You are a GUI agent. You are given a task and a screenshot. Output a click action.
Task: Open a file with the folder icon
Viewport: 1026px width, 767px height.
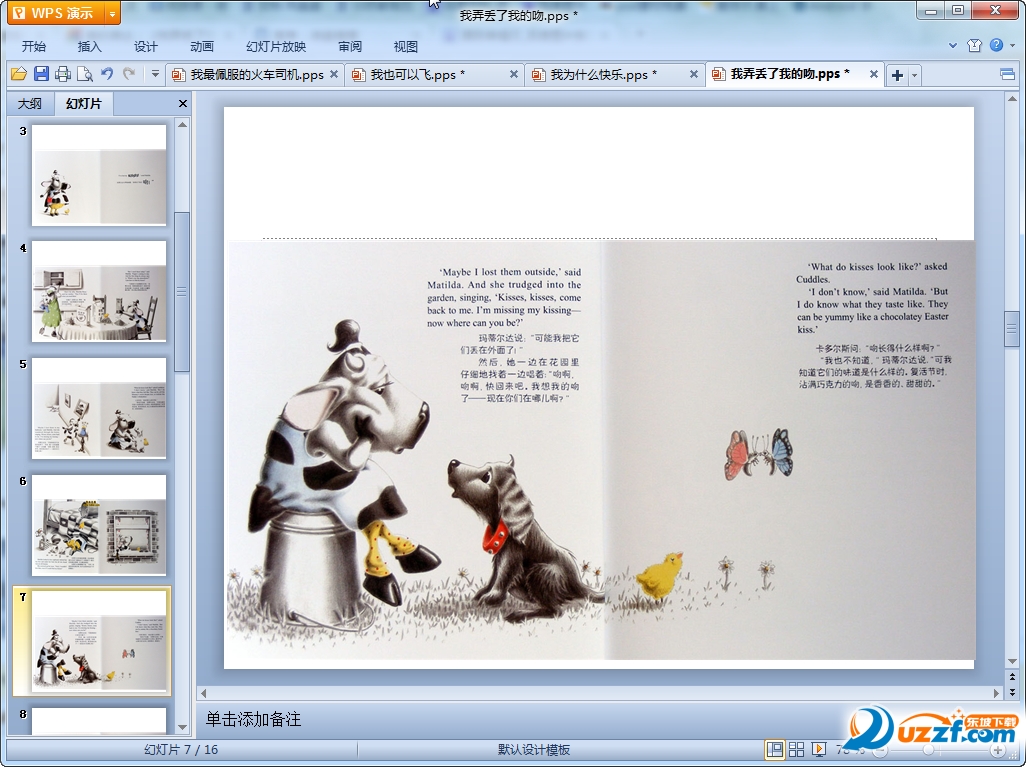point(19,75)
